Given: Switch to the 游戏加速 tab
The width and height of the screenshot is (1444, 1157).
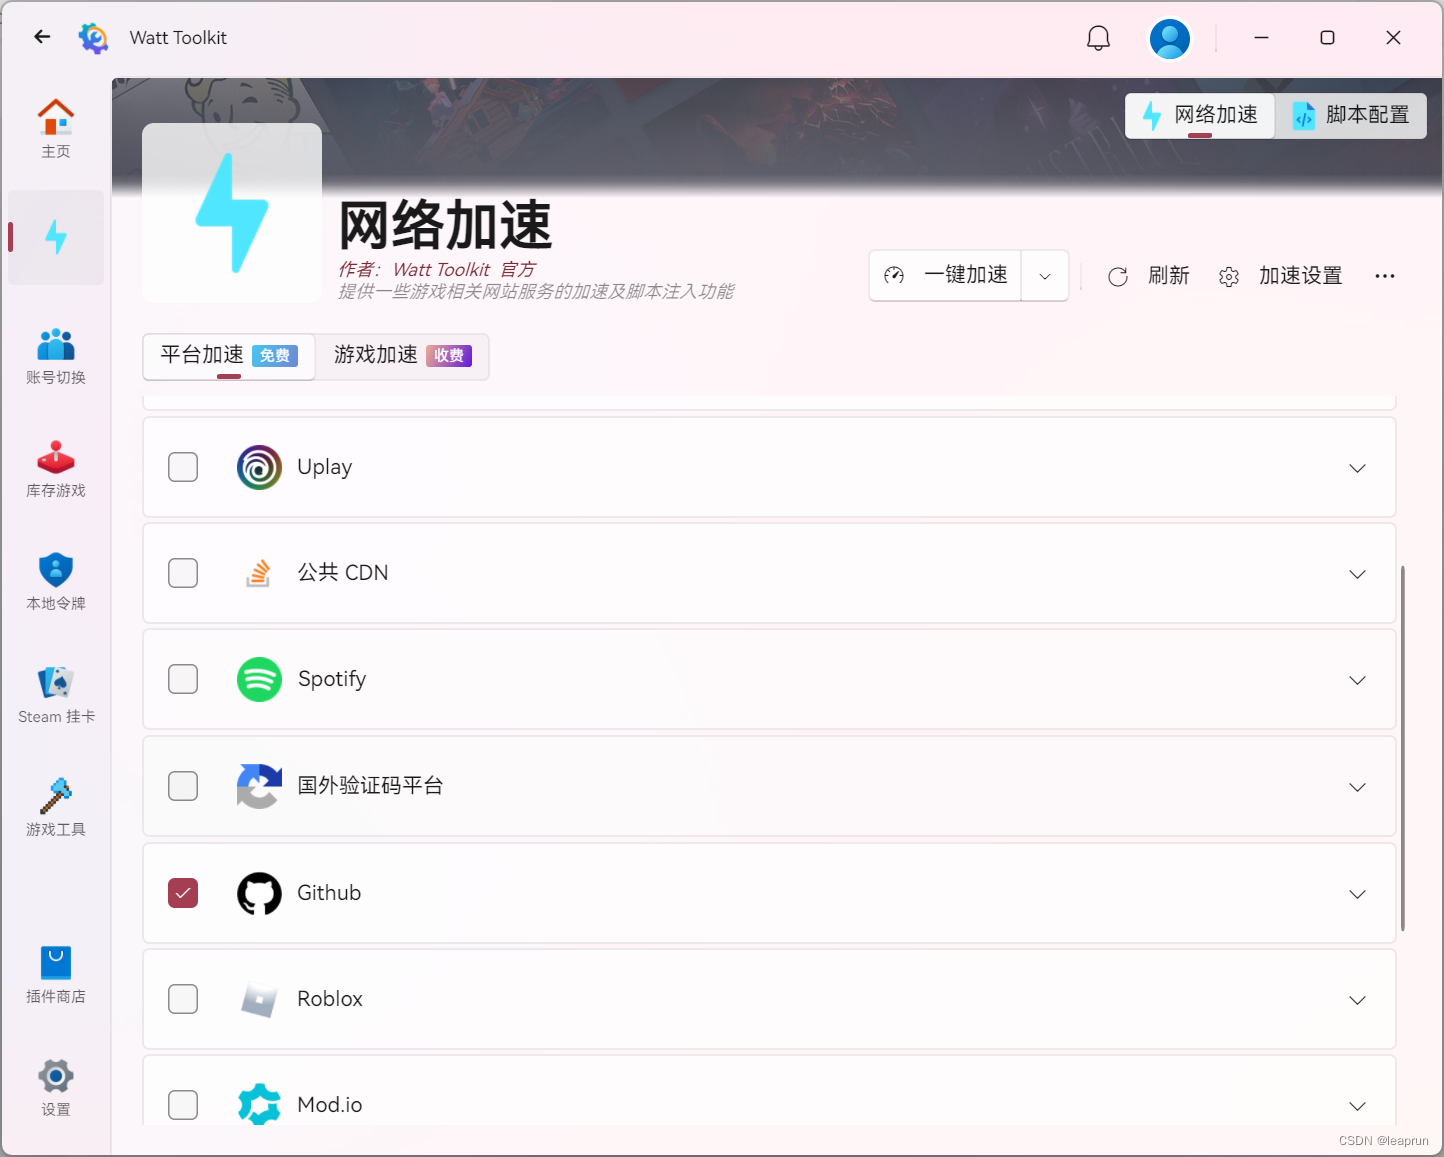Looking at the screenshot, I should 402,356.
